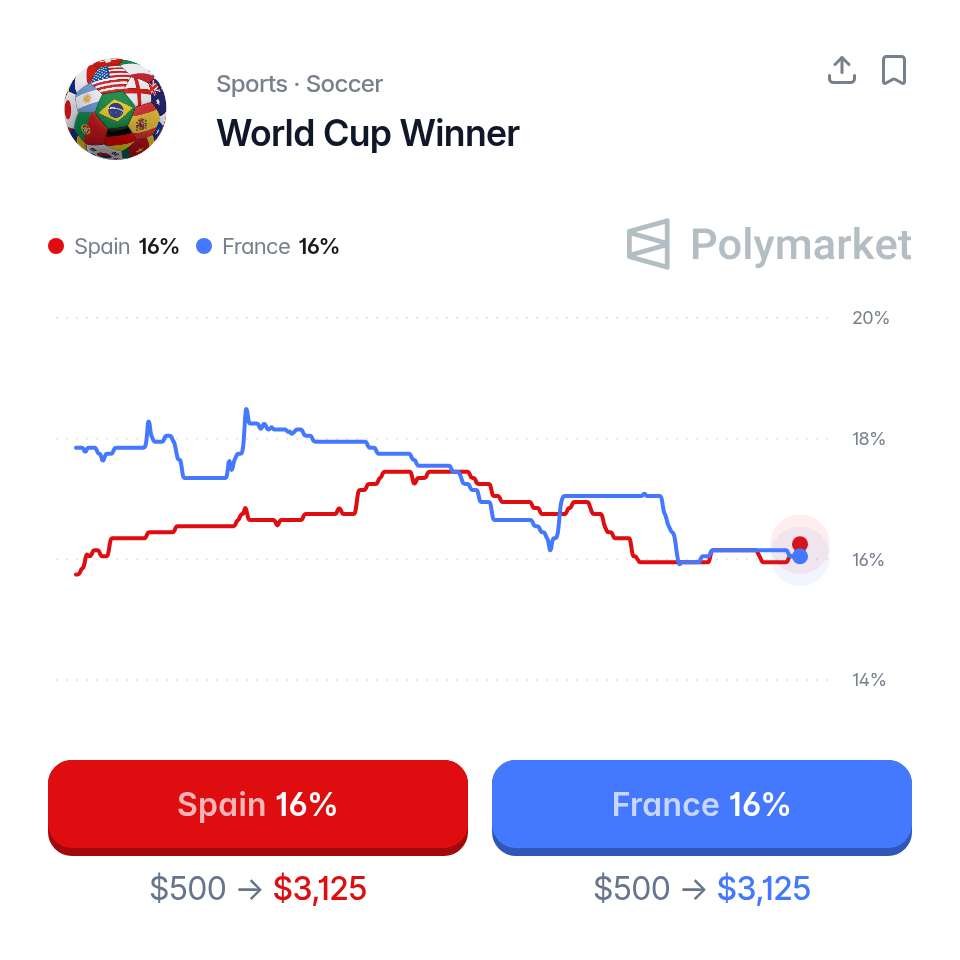Image resolution: width=960 pixels, height=960 pixels.
Task: Click the 20% axis label
Action: tap(870, 318)
